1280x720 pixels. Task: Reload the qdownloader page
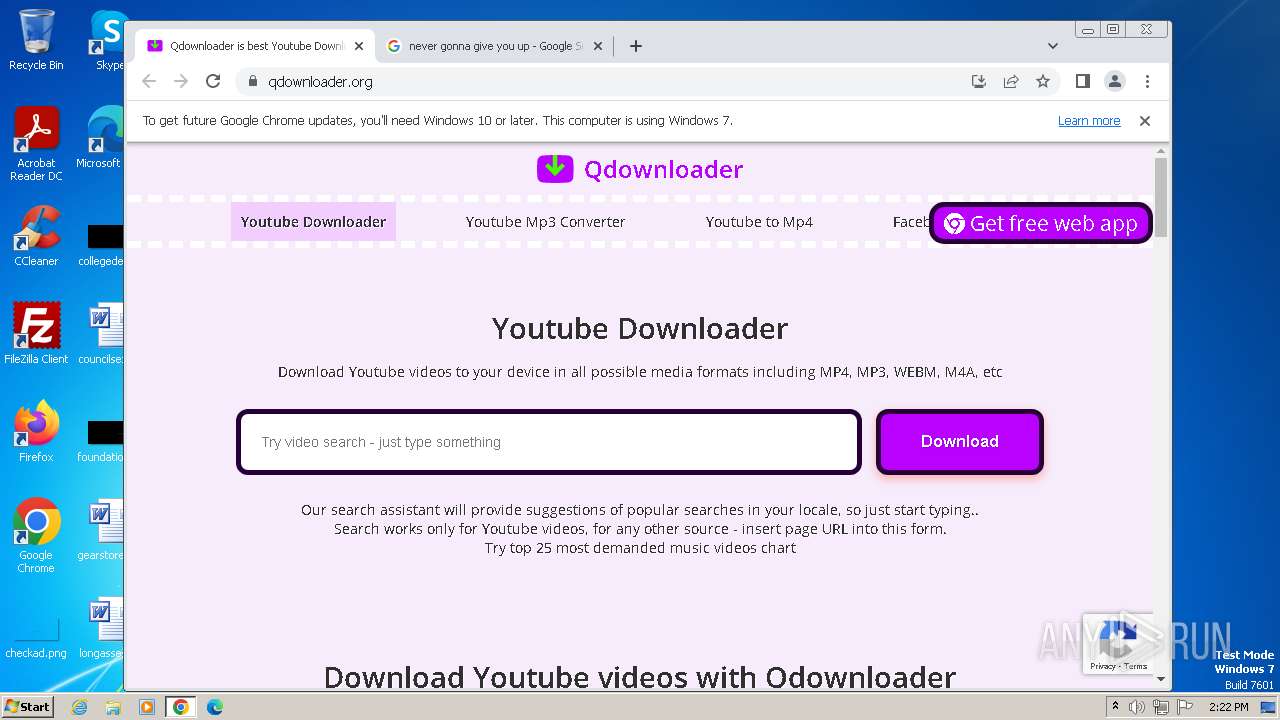(x=213, y=81)
